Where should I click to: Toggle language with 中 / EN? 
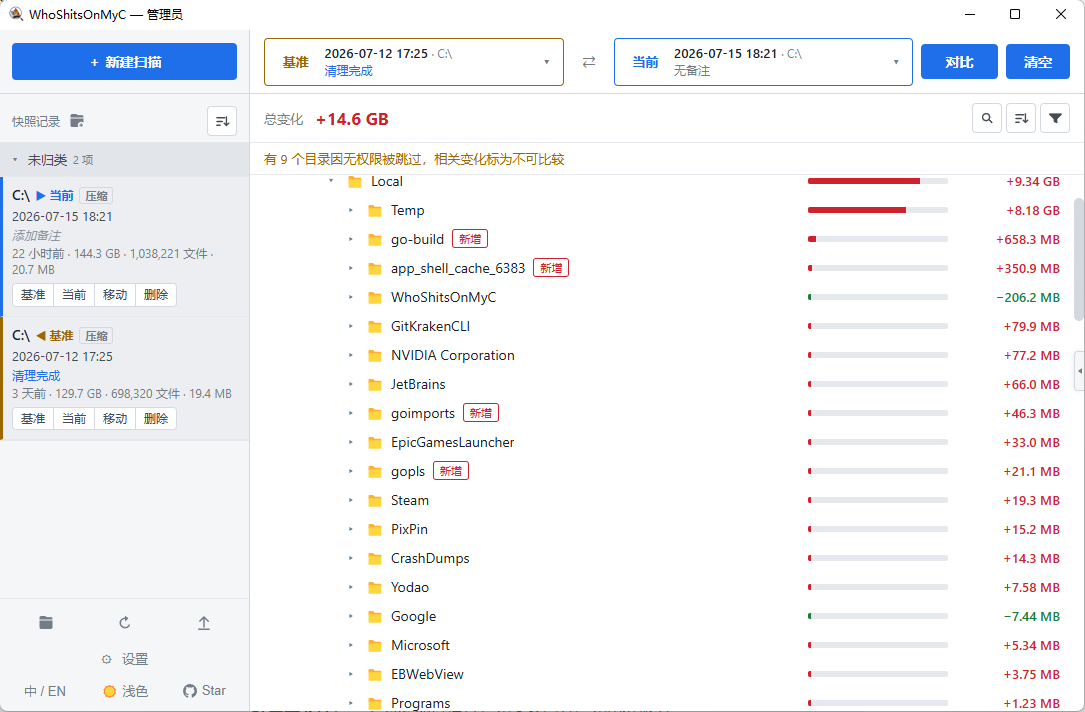pos(45,691)
